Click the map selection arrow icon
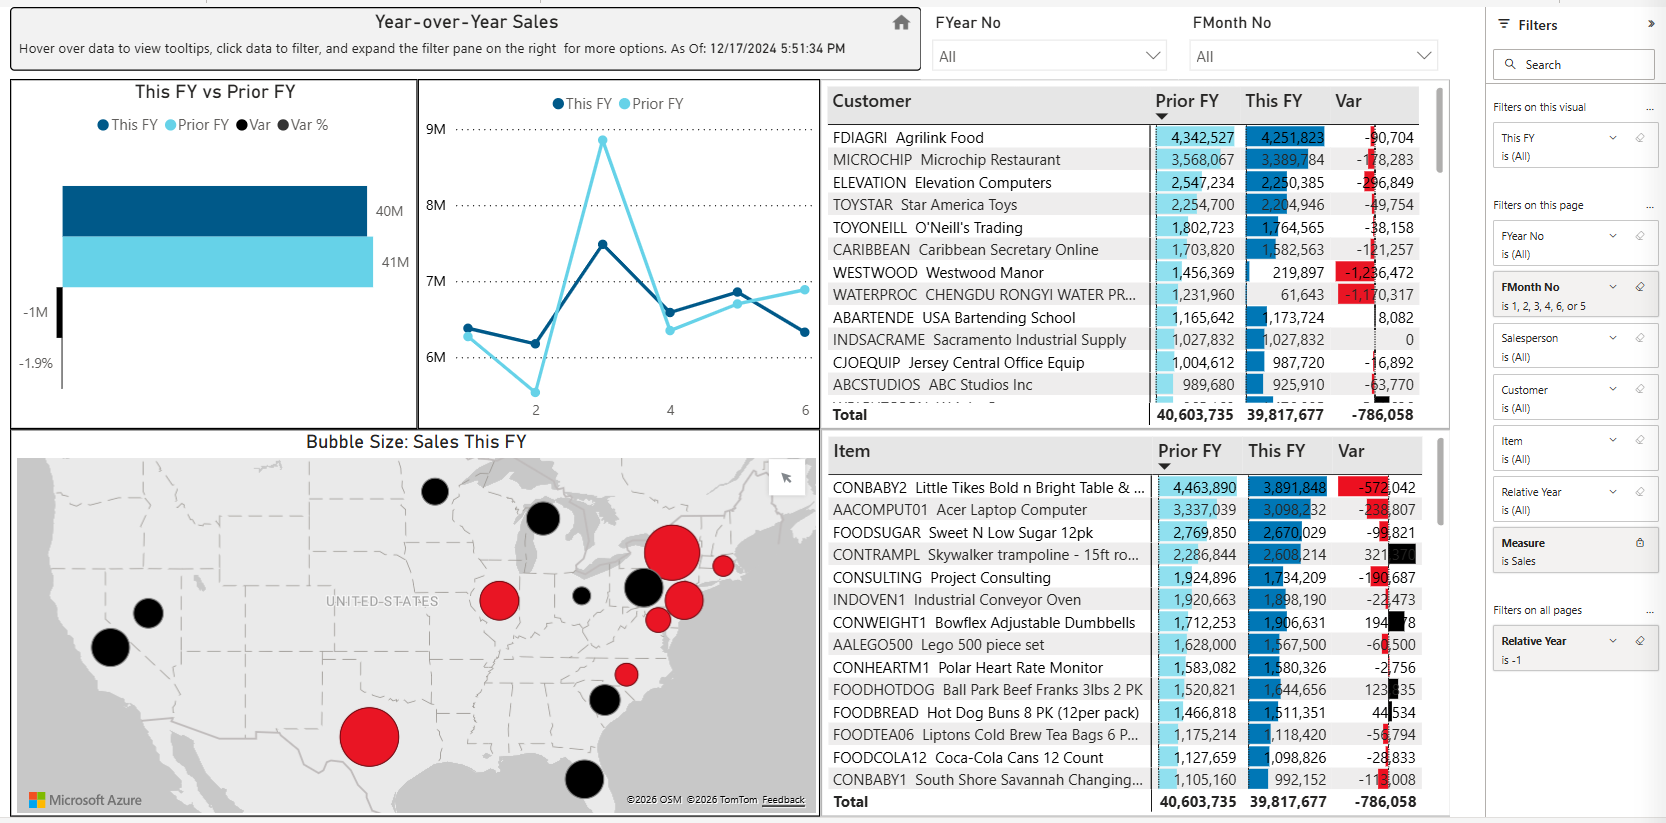The width and height of the screenshot is (1666, 823). pos(786,478)
